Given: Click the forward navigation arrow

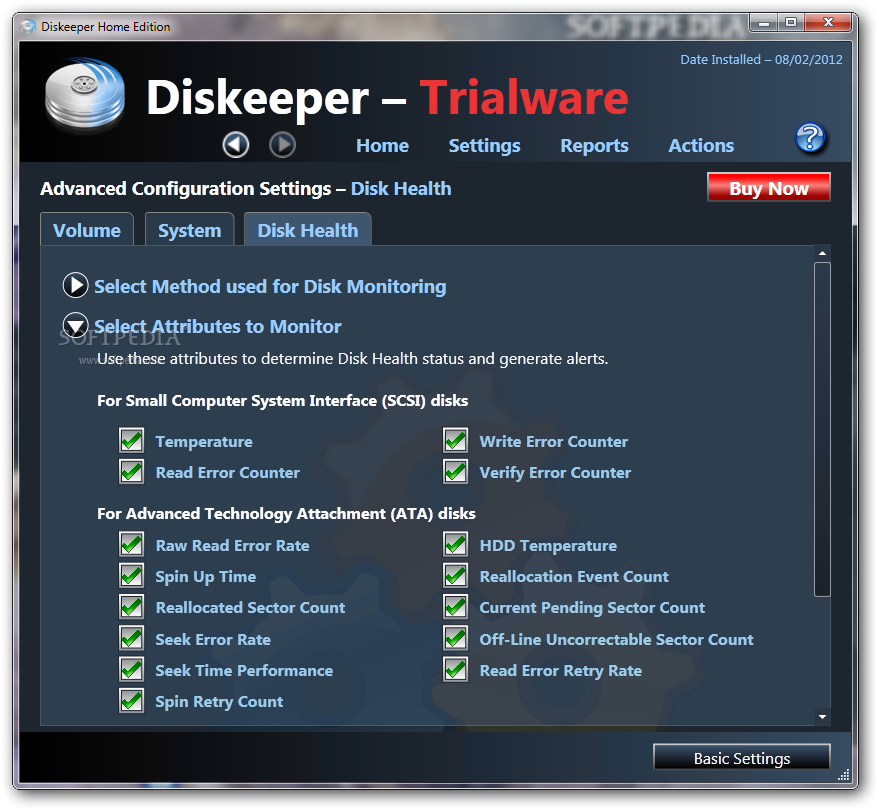Looking at the screenshot, I should tap(282, 145).
